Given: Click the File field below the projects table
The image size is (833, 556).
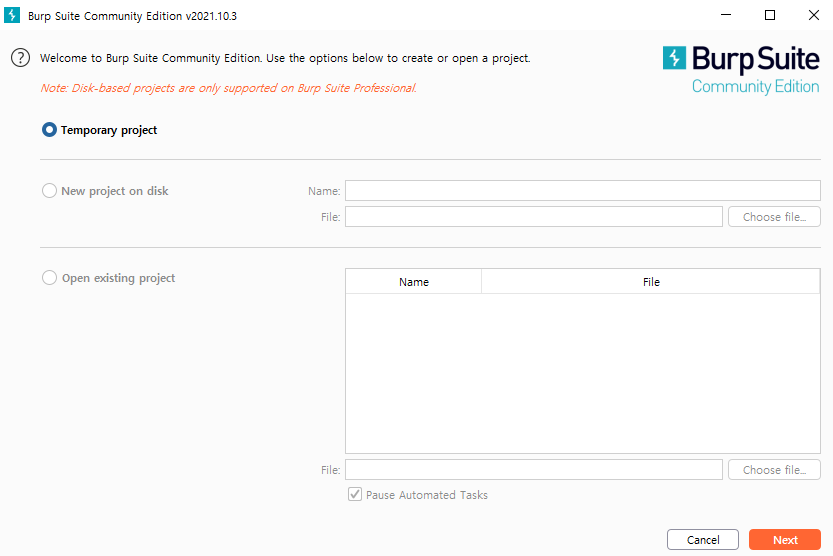Looking at the screenshot, I should click(x=534, y=470).
